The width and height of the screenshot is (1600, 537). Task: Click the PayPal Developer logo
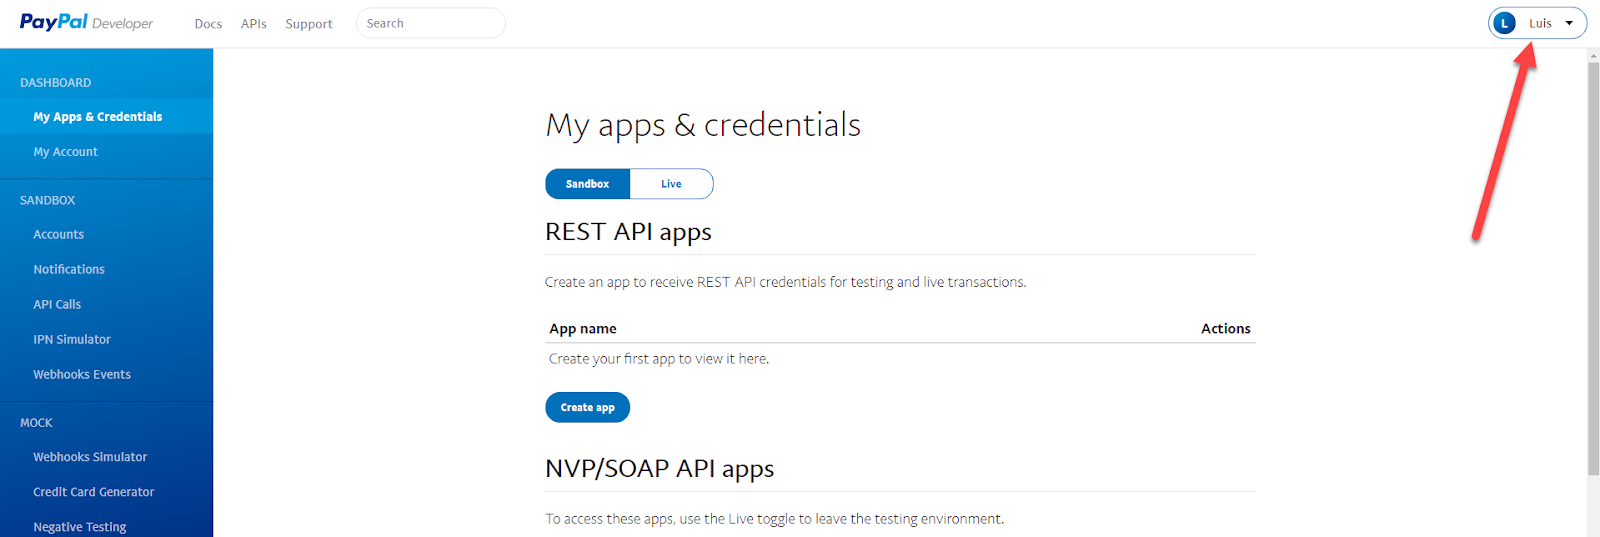[86, 22]
